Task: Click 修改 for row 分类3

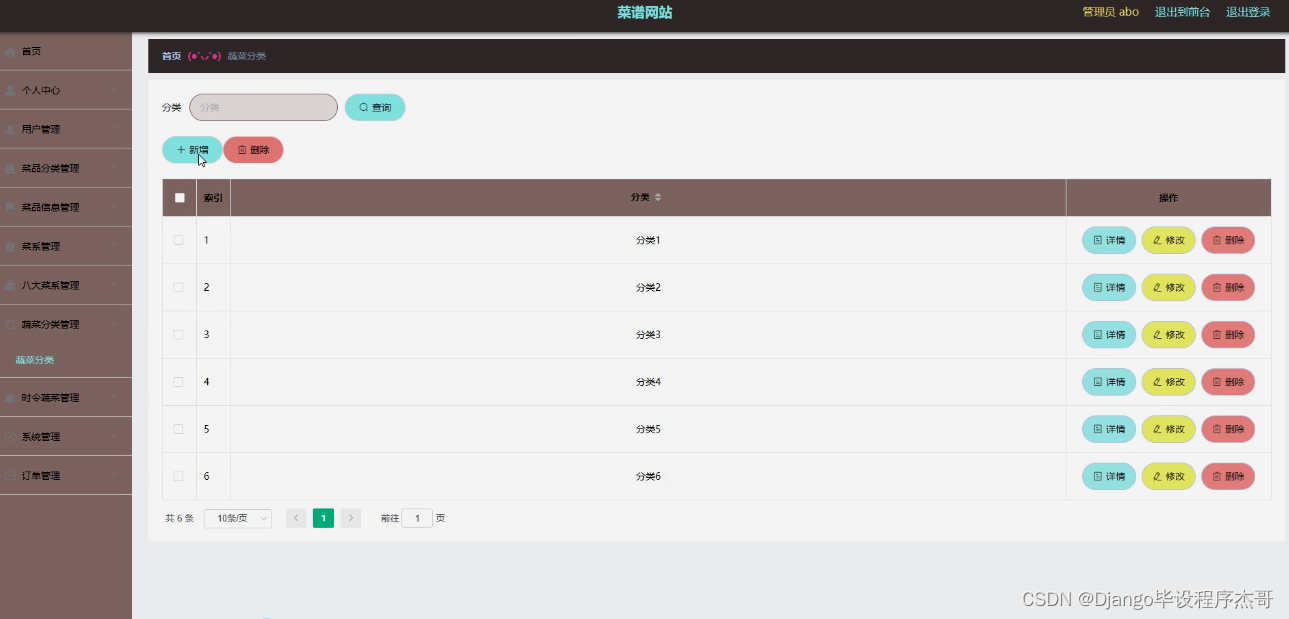Action: (x=1169, y=335)
